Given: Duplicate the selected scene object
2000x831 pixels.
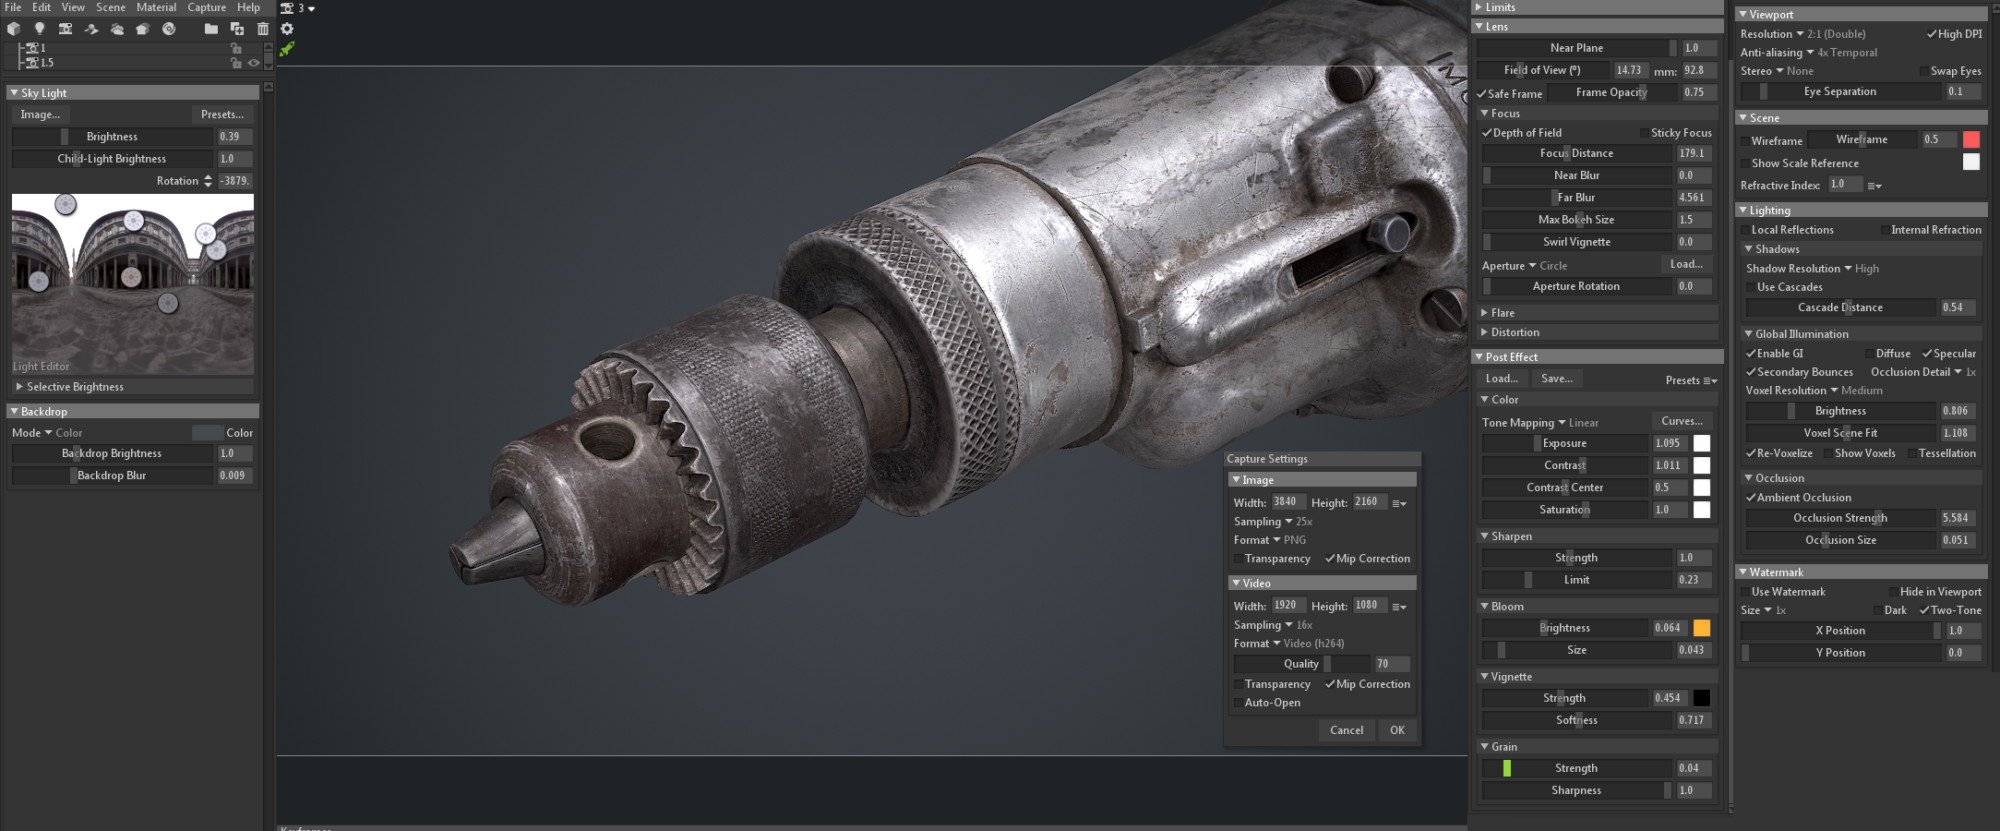Looking at the screenshot, I should [237, 29].
